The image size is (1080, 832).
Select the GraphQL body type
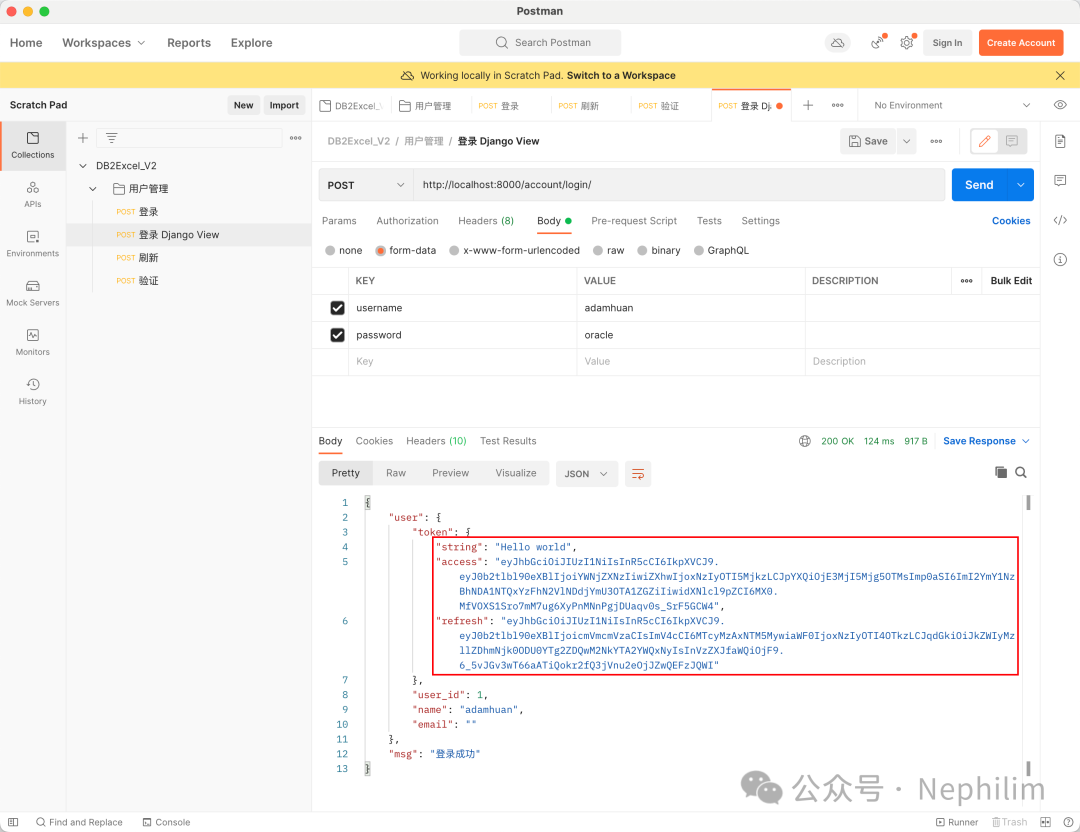tap(698, 251)
